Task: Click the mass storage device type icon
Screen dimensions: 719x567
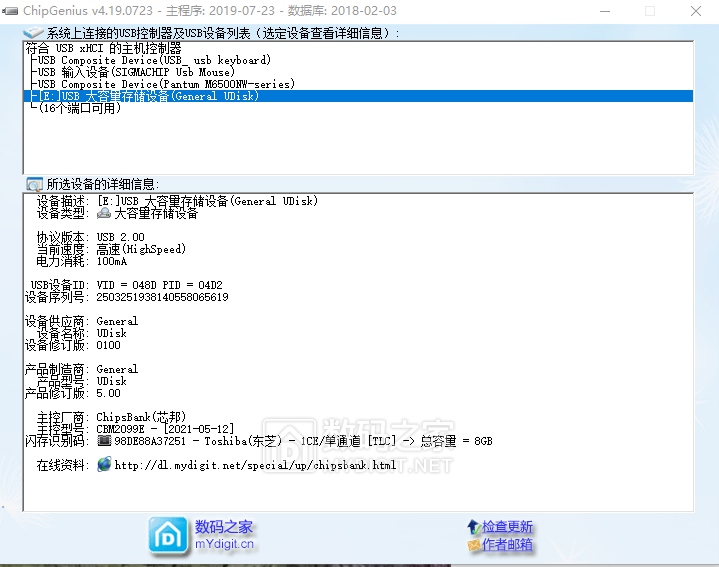Action: click(x=104, y=213)
